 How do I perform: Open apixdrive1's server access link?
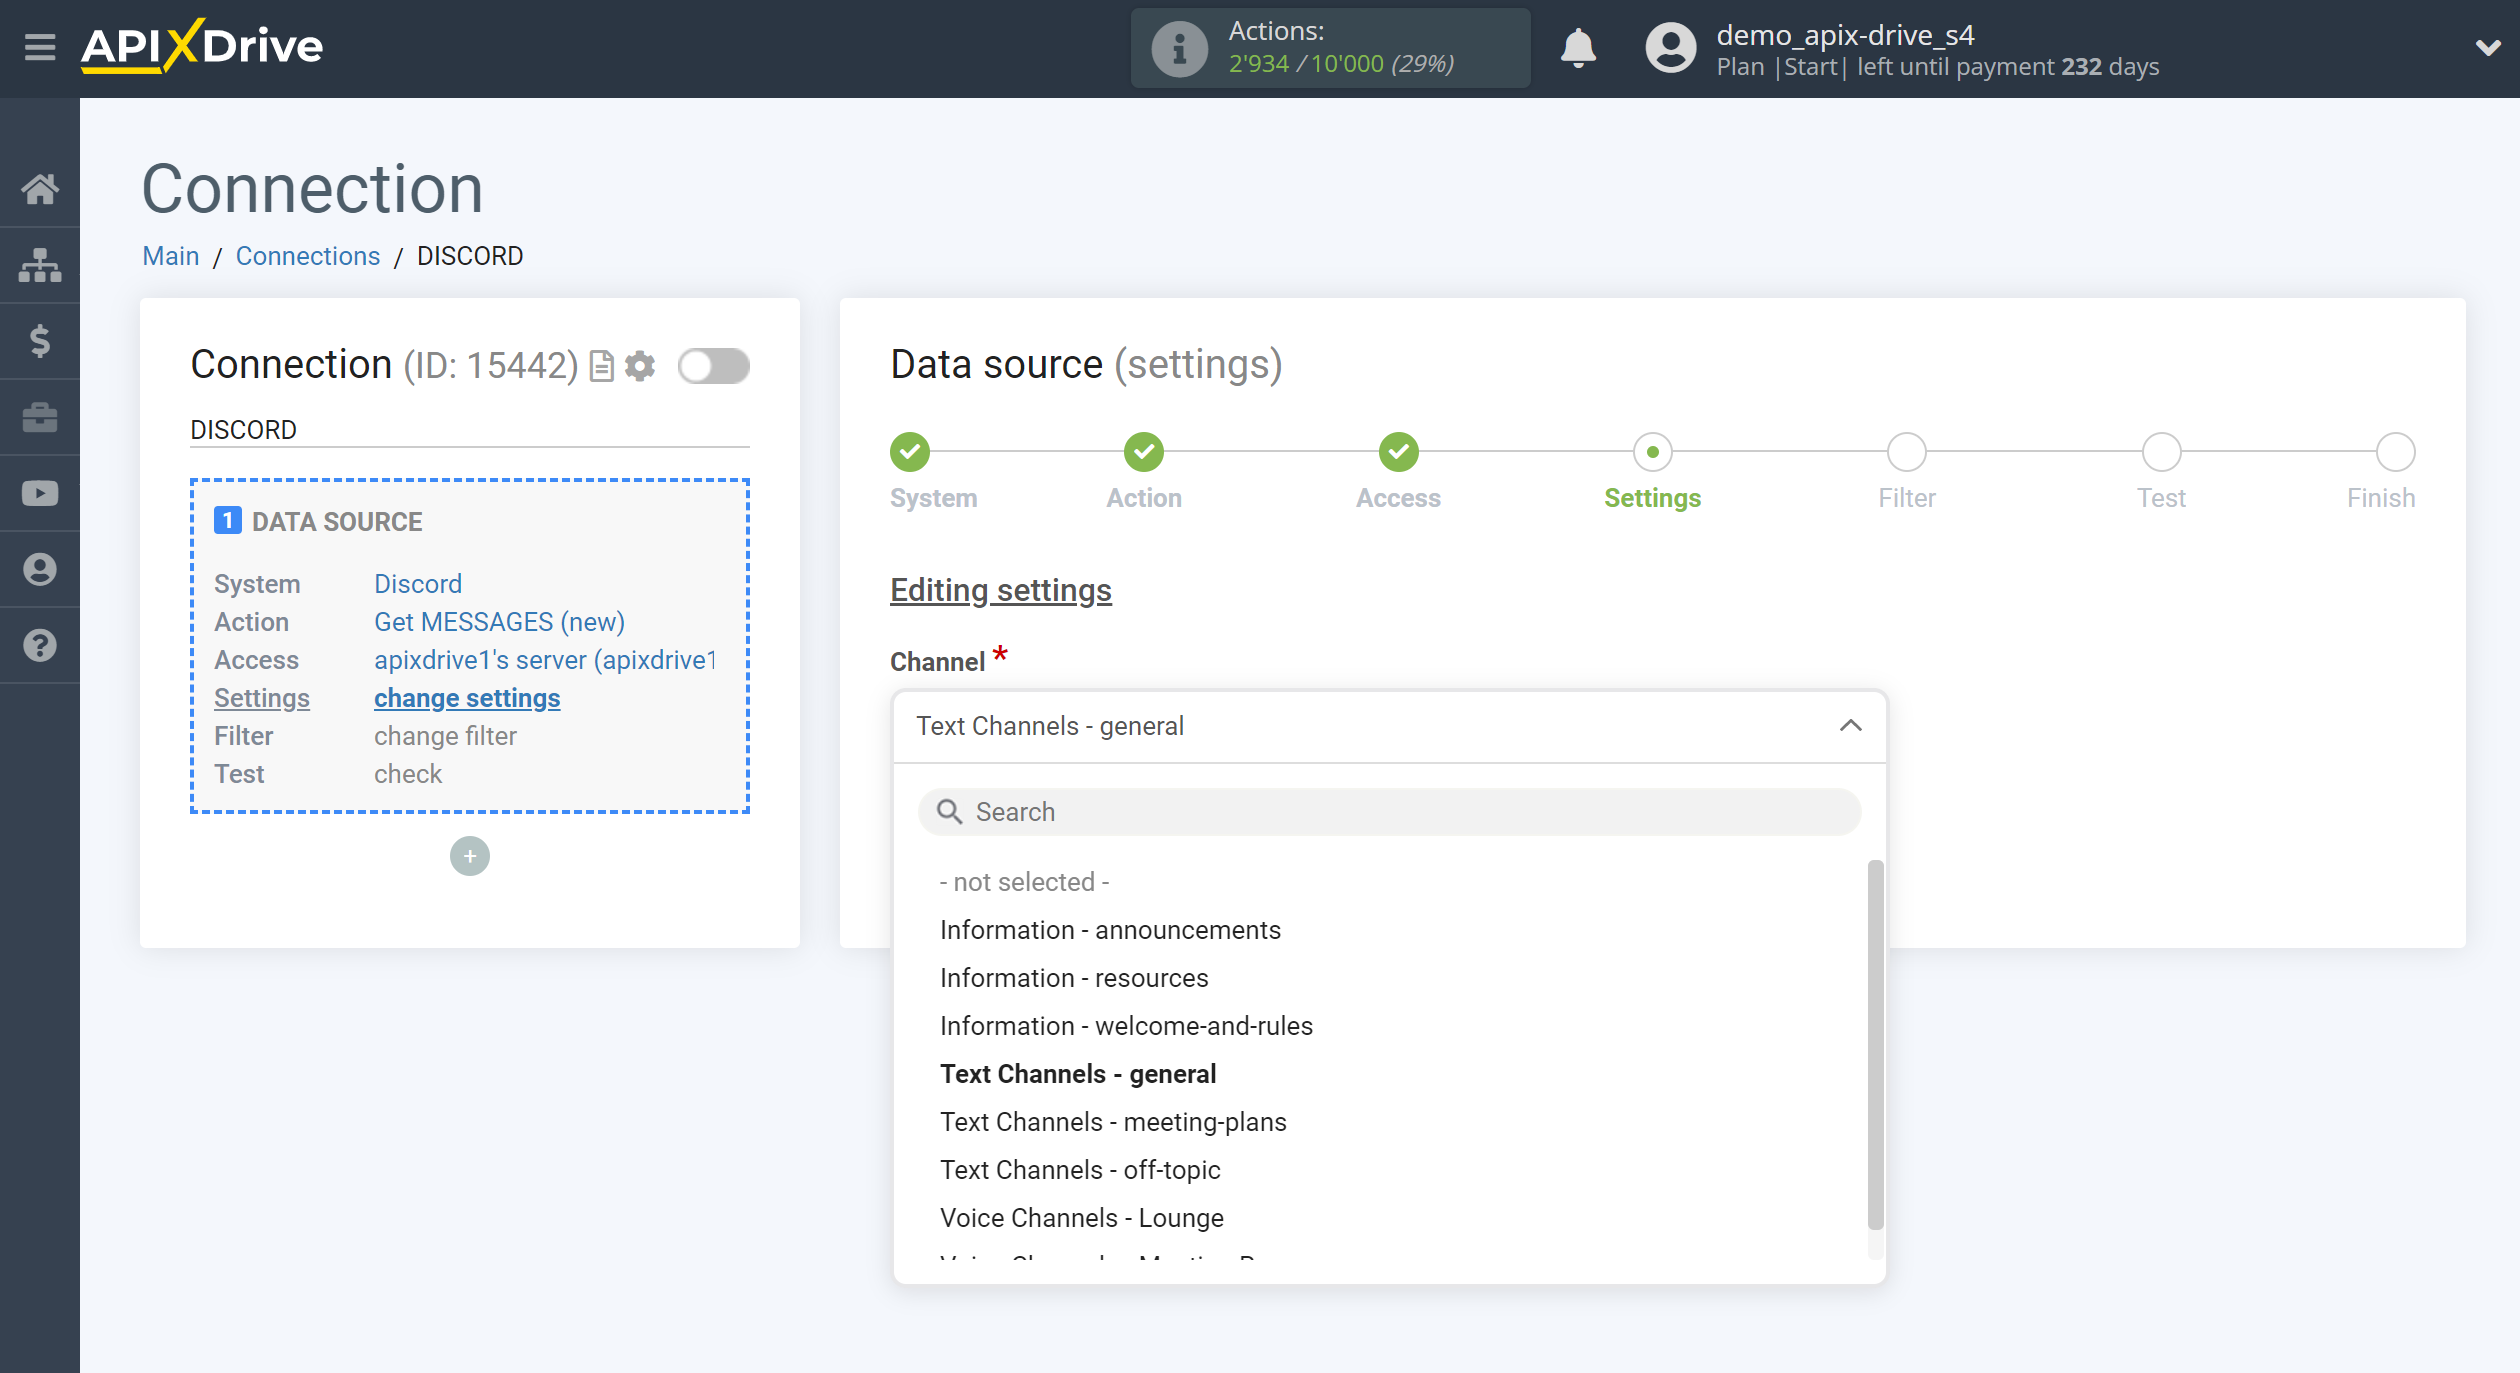tap(545, 660)
